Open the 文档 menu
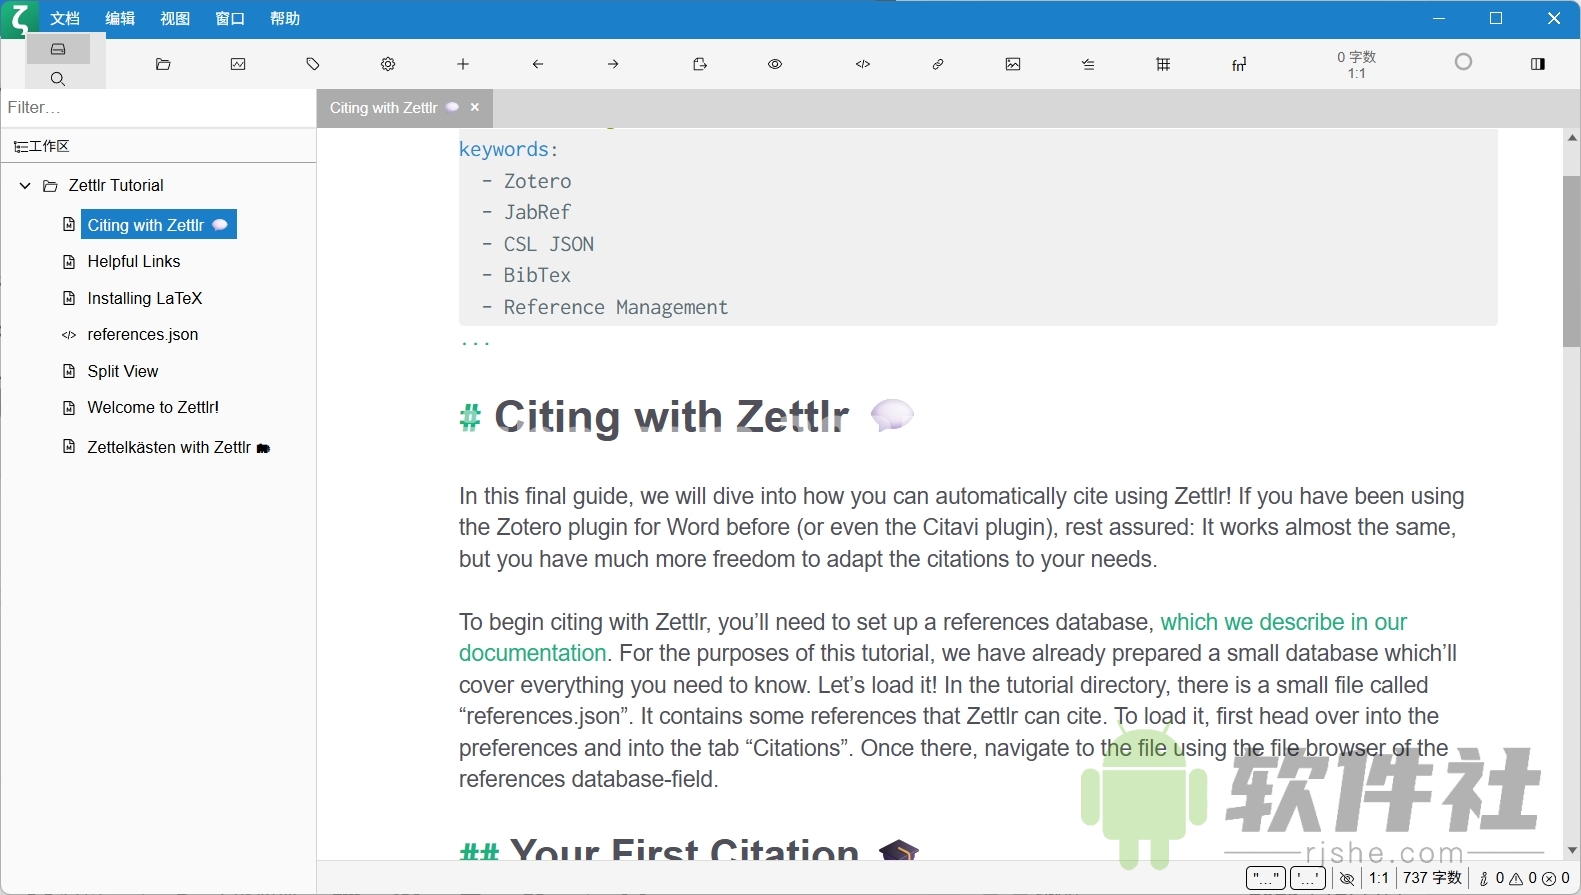This screenshot has height=895, width=1581. click(65, 18)
